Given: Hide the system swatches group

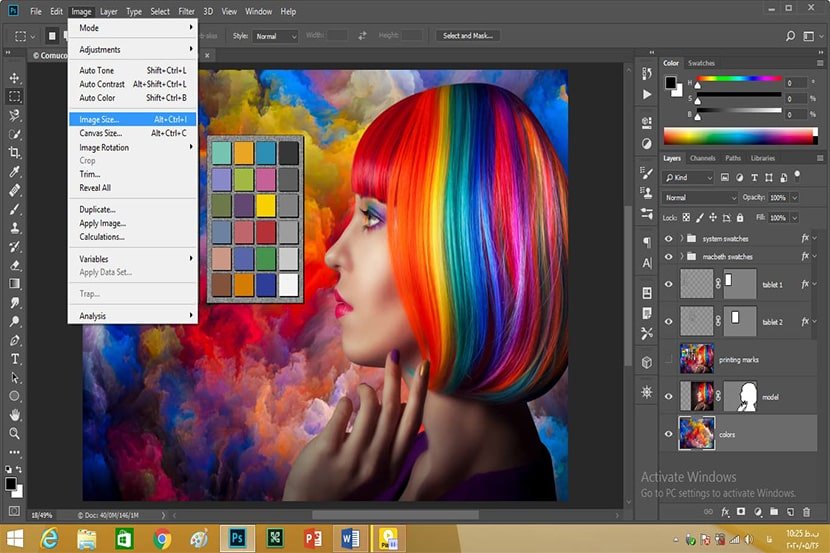Looking at the screenshot, I should coord(669,239).
